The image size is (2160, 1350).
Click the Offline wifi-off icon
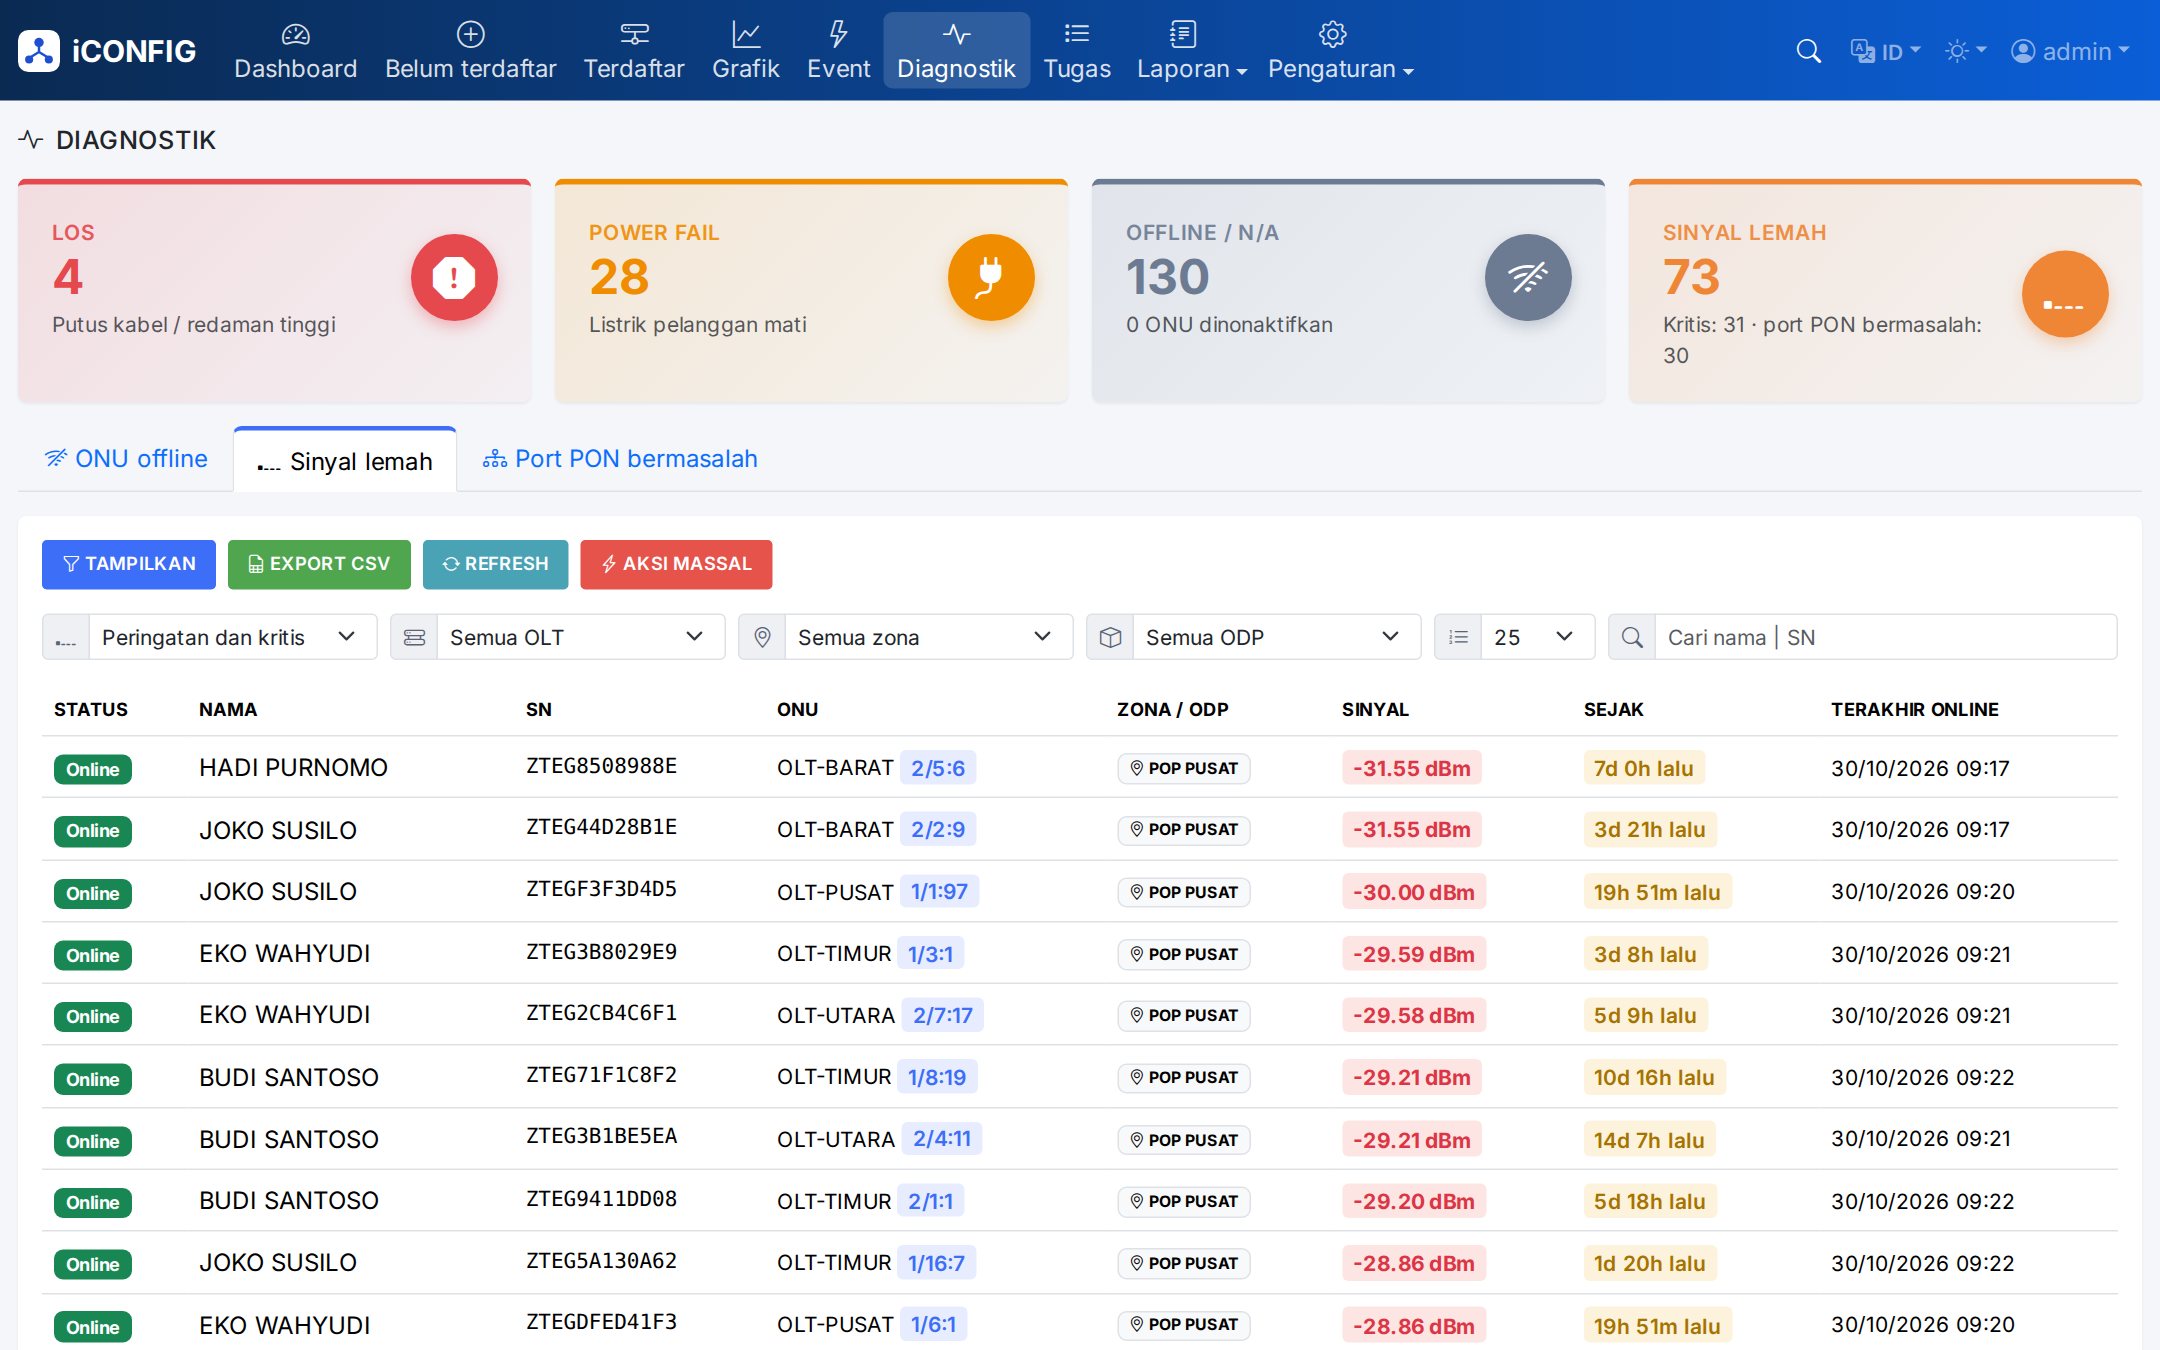tap(1528, 277)
